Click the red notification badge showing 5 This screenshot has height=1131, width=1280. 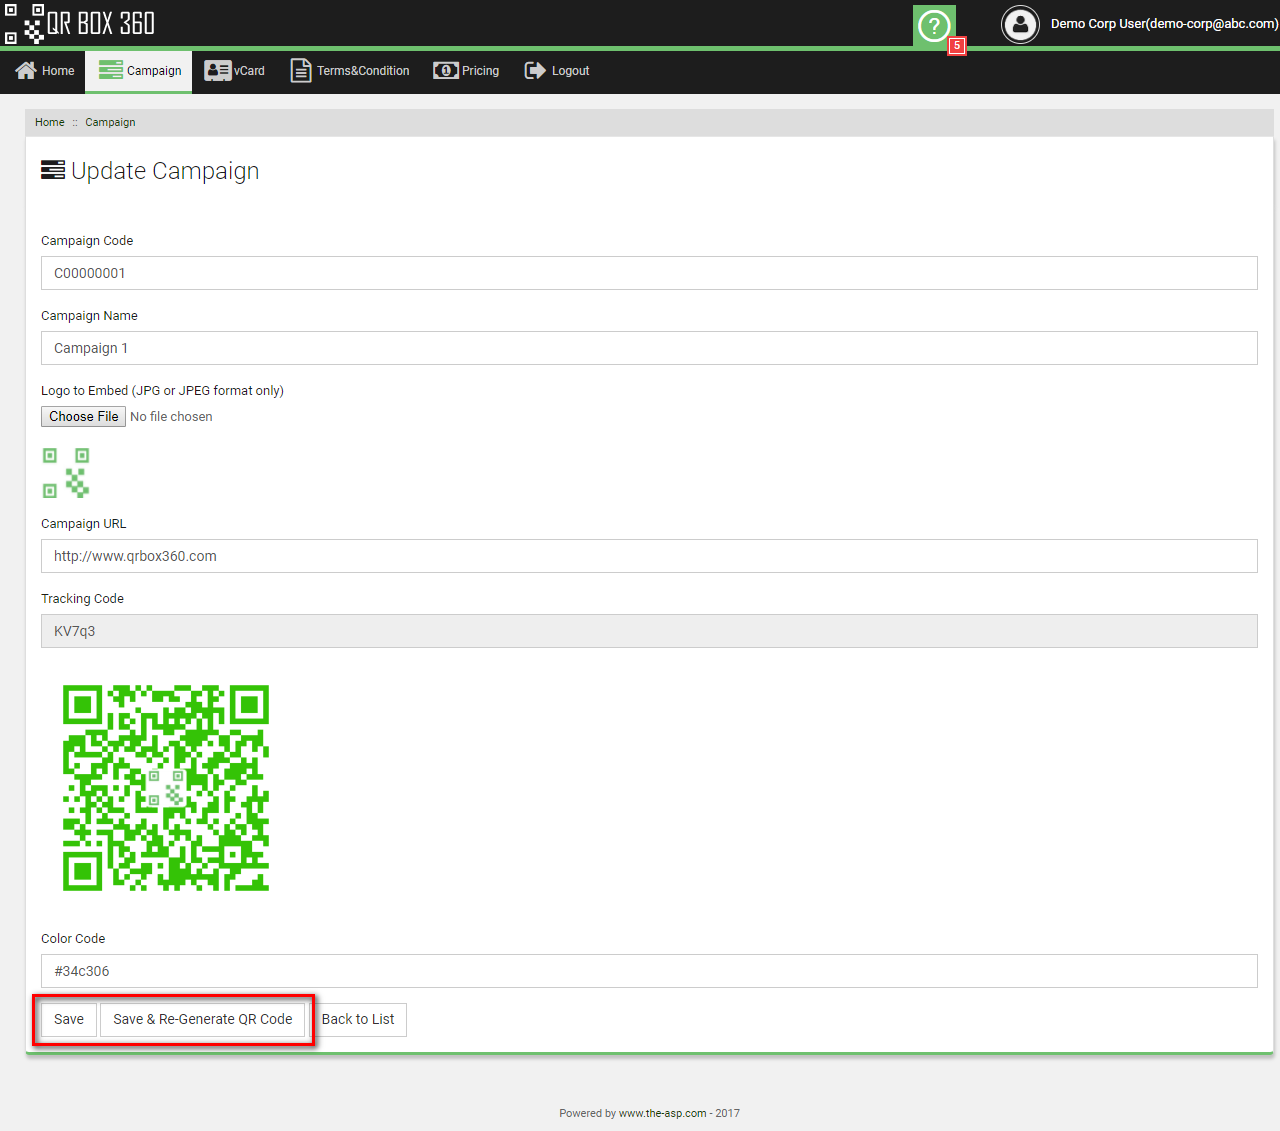point(957,46)
